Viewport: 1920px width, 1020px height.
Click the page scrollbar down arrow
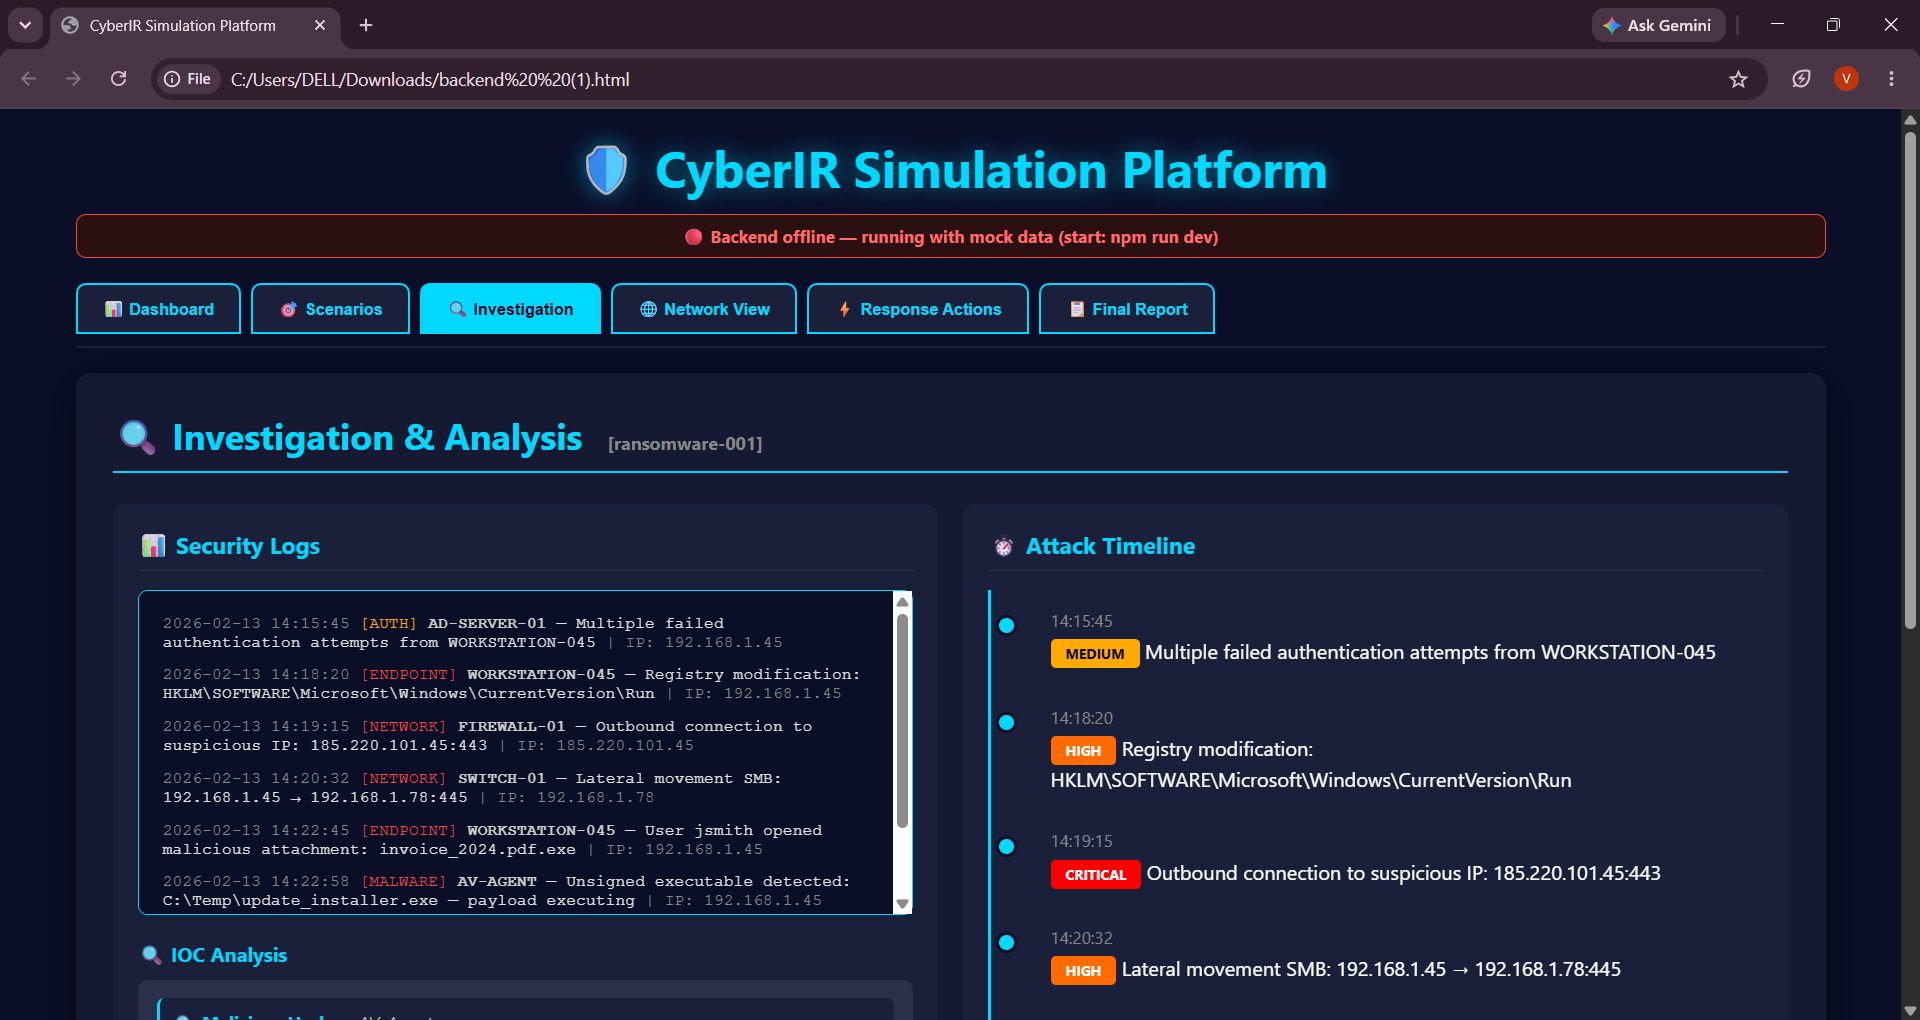pyautogui.click(x=1910, y=1010)
